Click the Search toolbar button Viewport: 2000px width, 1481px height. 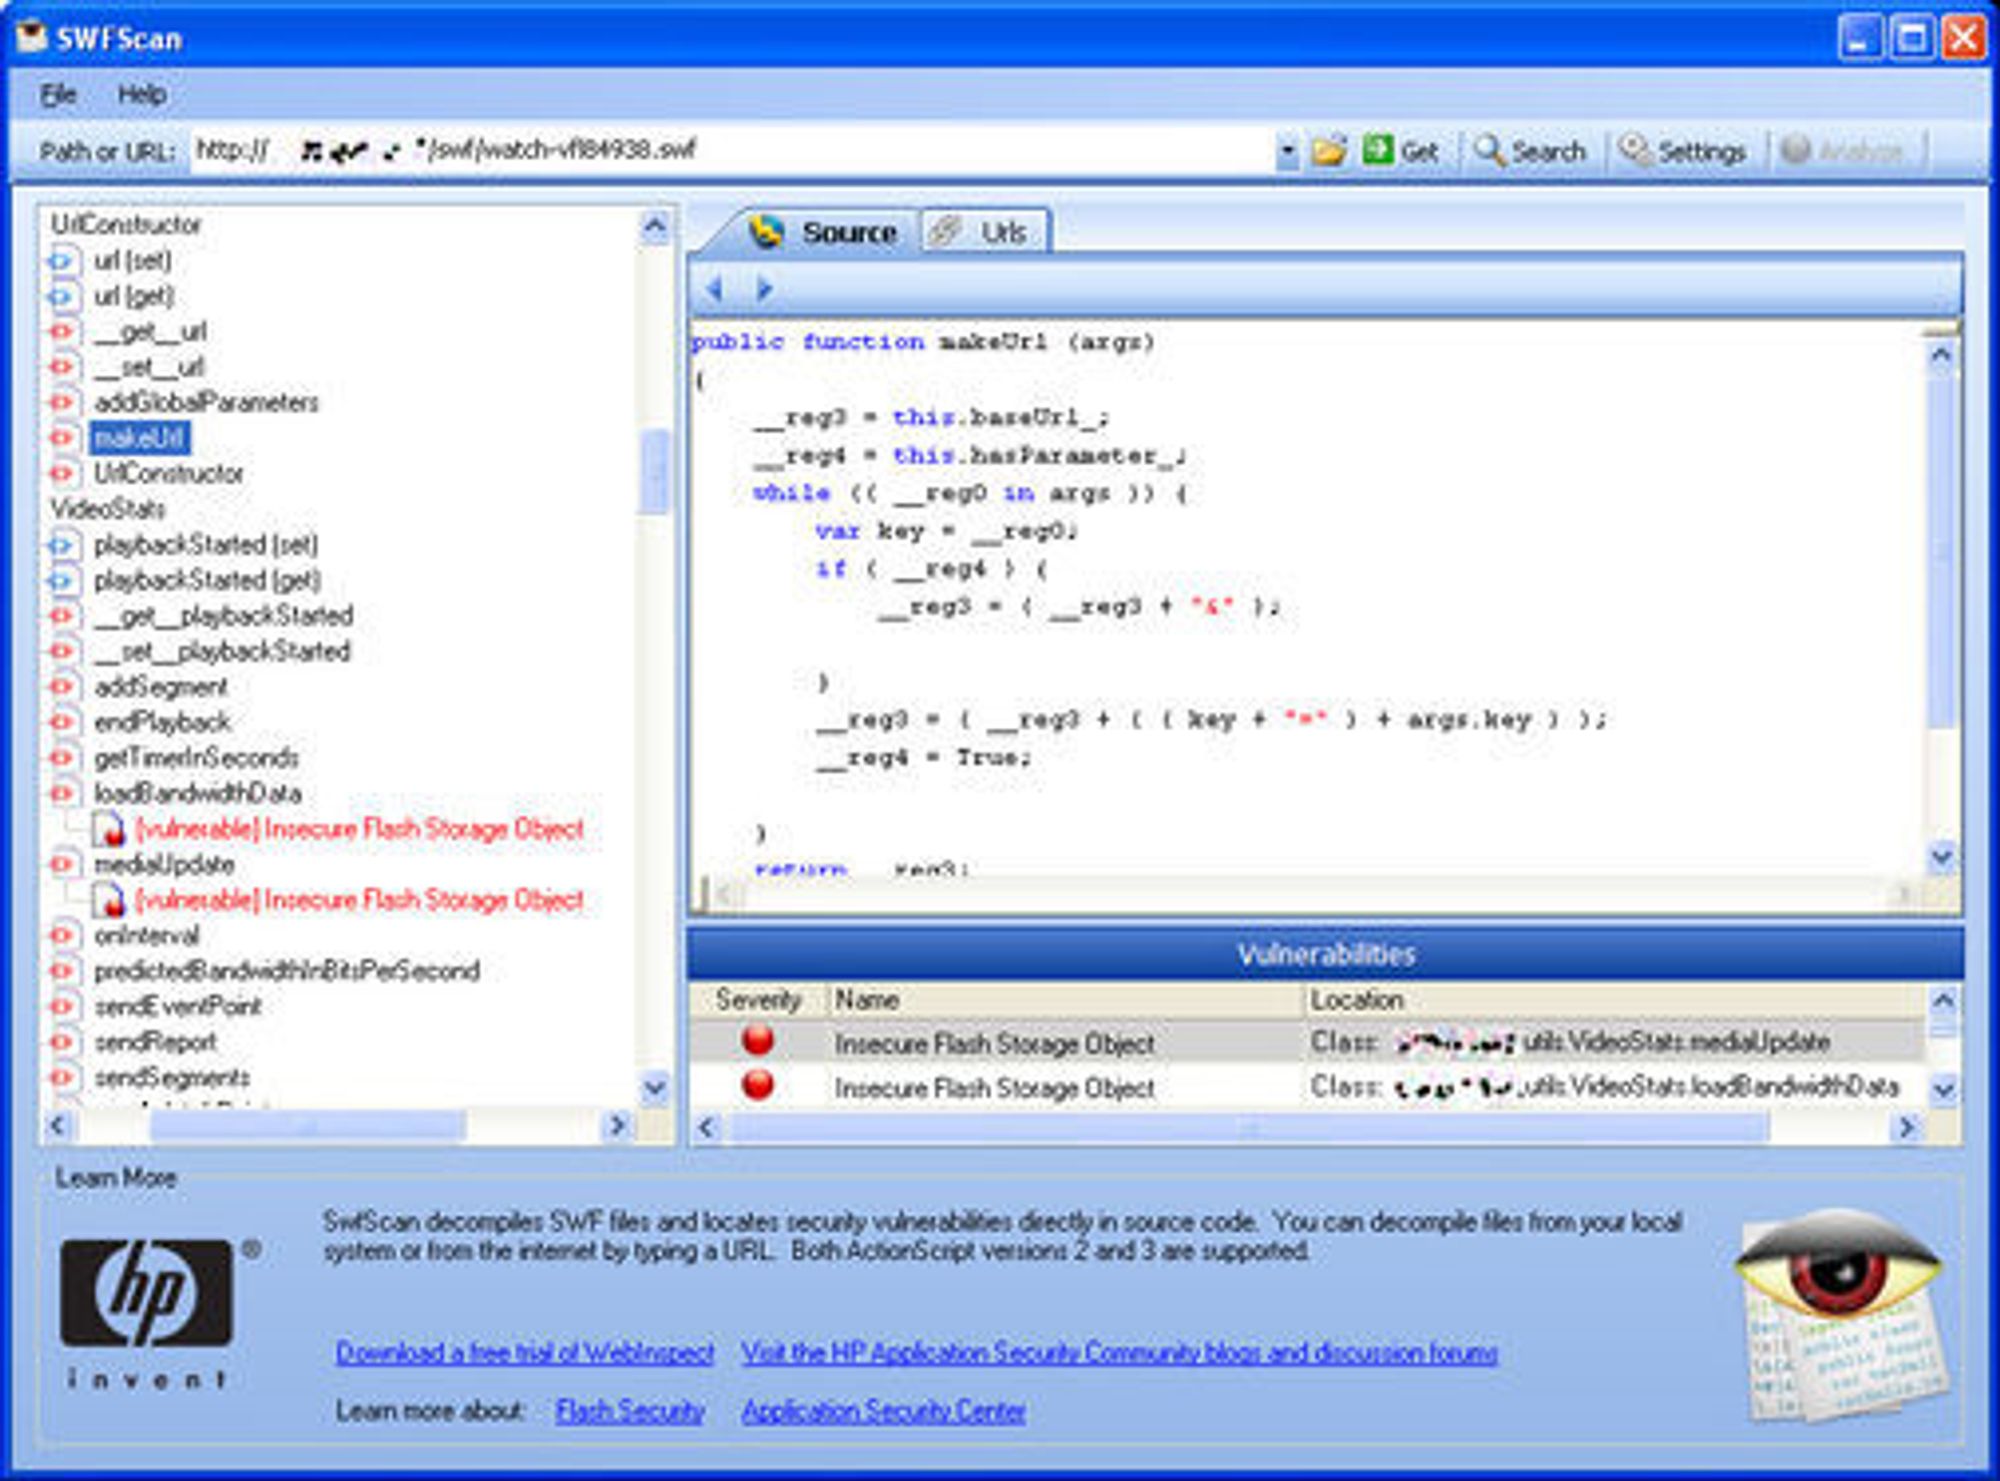pyautogui.click(x=1531, y=151)
